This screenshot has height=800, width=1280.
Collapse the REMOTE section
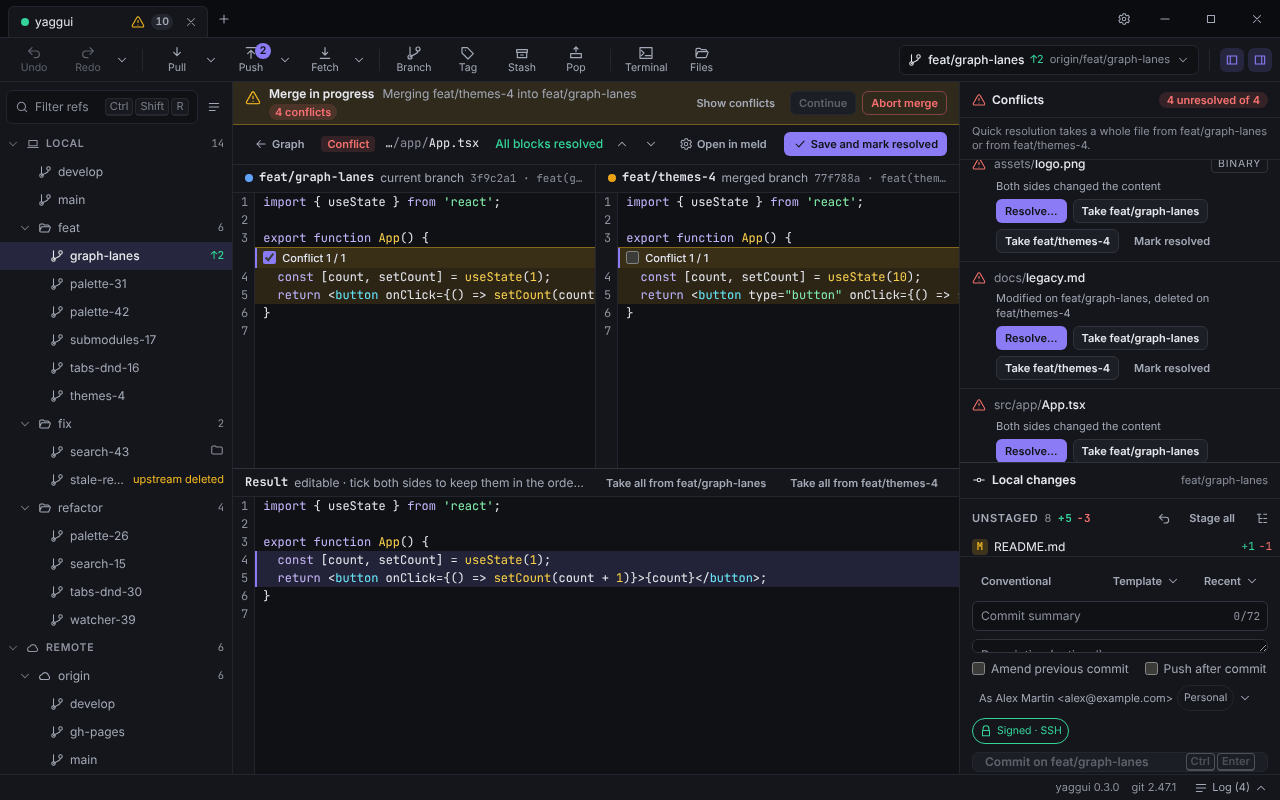click(13, 648)
